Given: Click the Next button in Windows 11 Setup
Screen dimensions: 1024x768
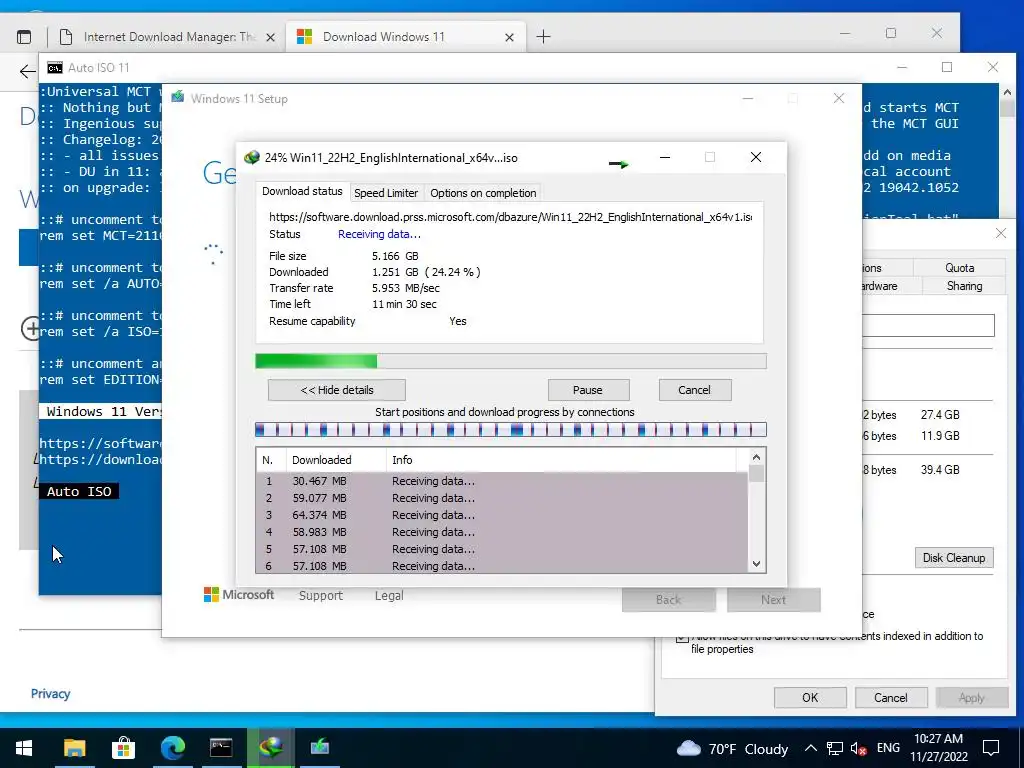Looking at the screenshot, I should (773, 600).
